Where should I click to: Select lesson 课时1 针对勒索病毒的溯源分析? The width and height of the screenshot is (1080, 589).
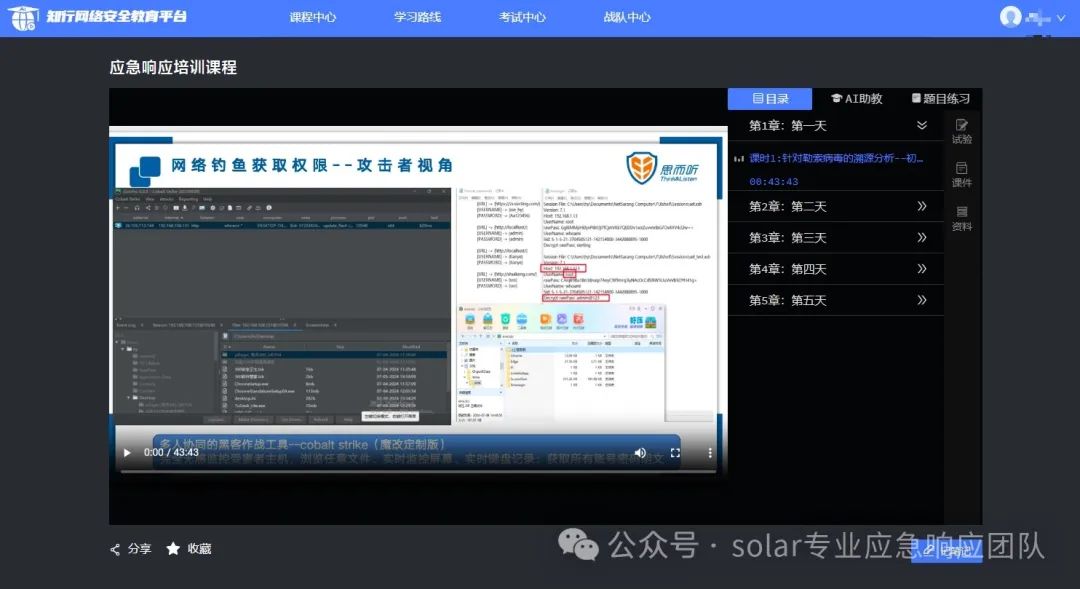coord(835,158)
